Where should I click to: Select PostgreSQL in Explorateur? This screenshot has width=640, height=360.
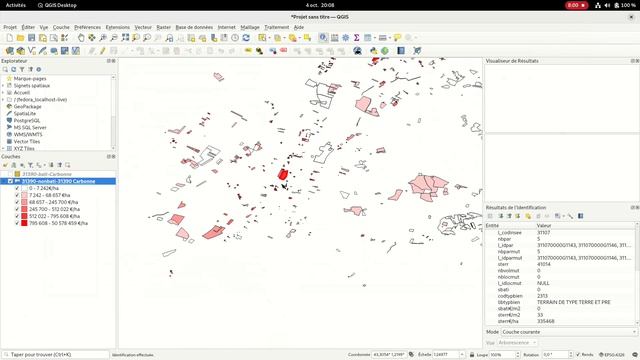(x=27, y=120)
